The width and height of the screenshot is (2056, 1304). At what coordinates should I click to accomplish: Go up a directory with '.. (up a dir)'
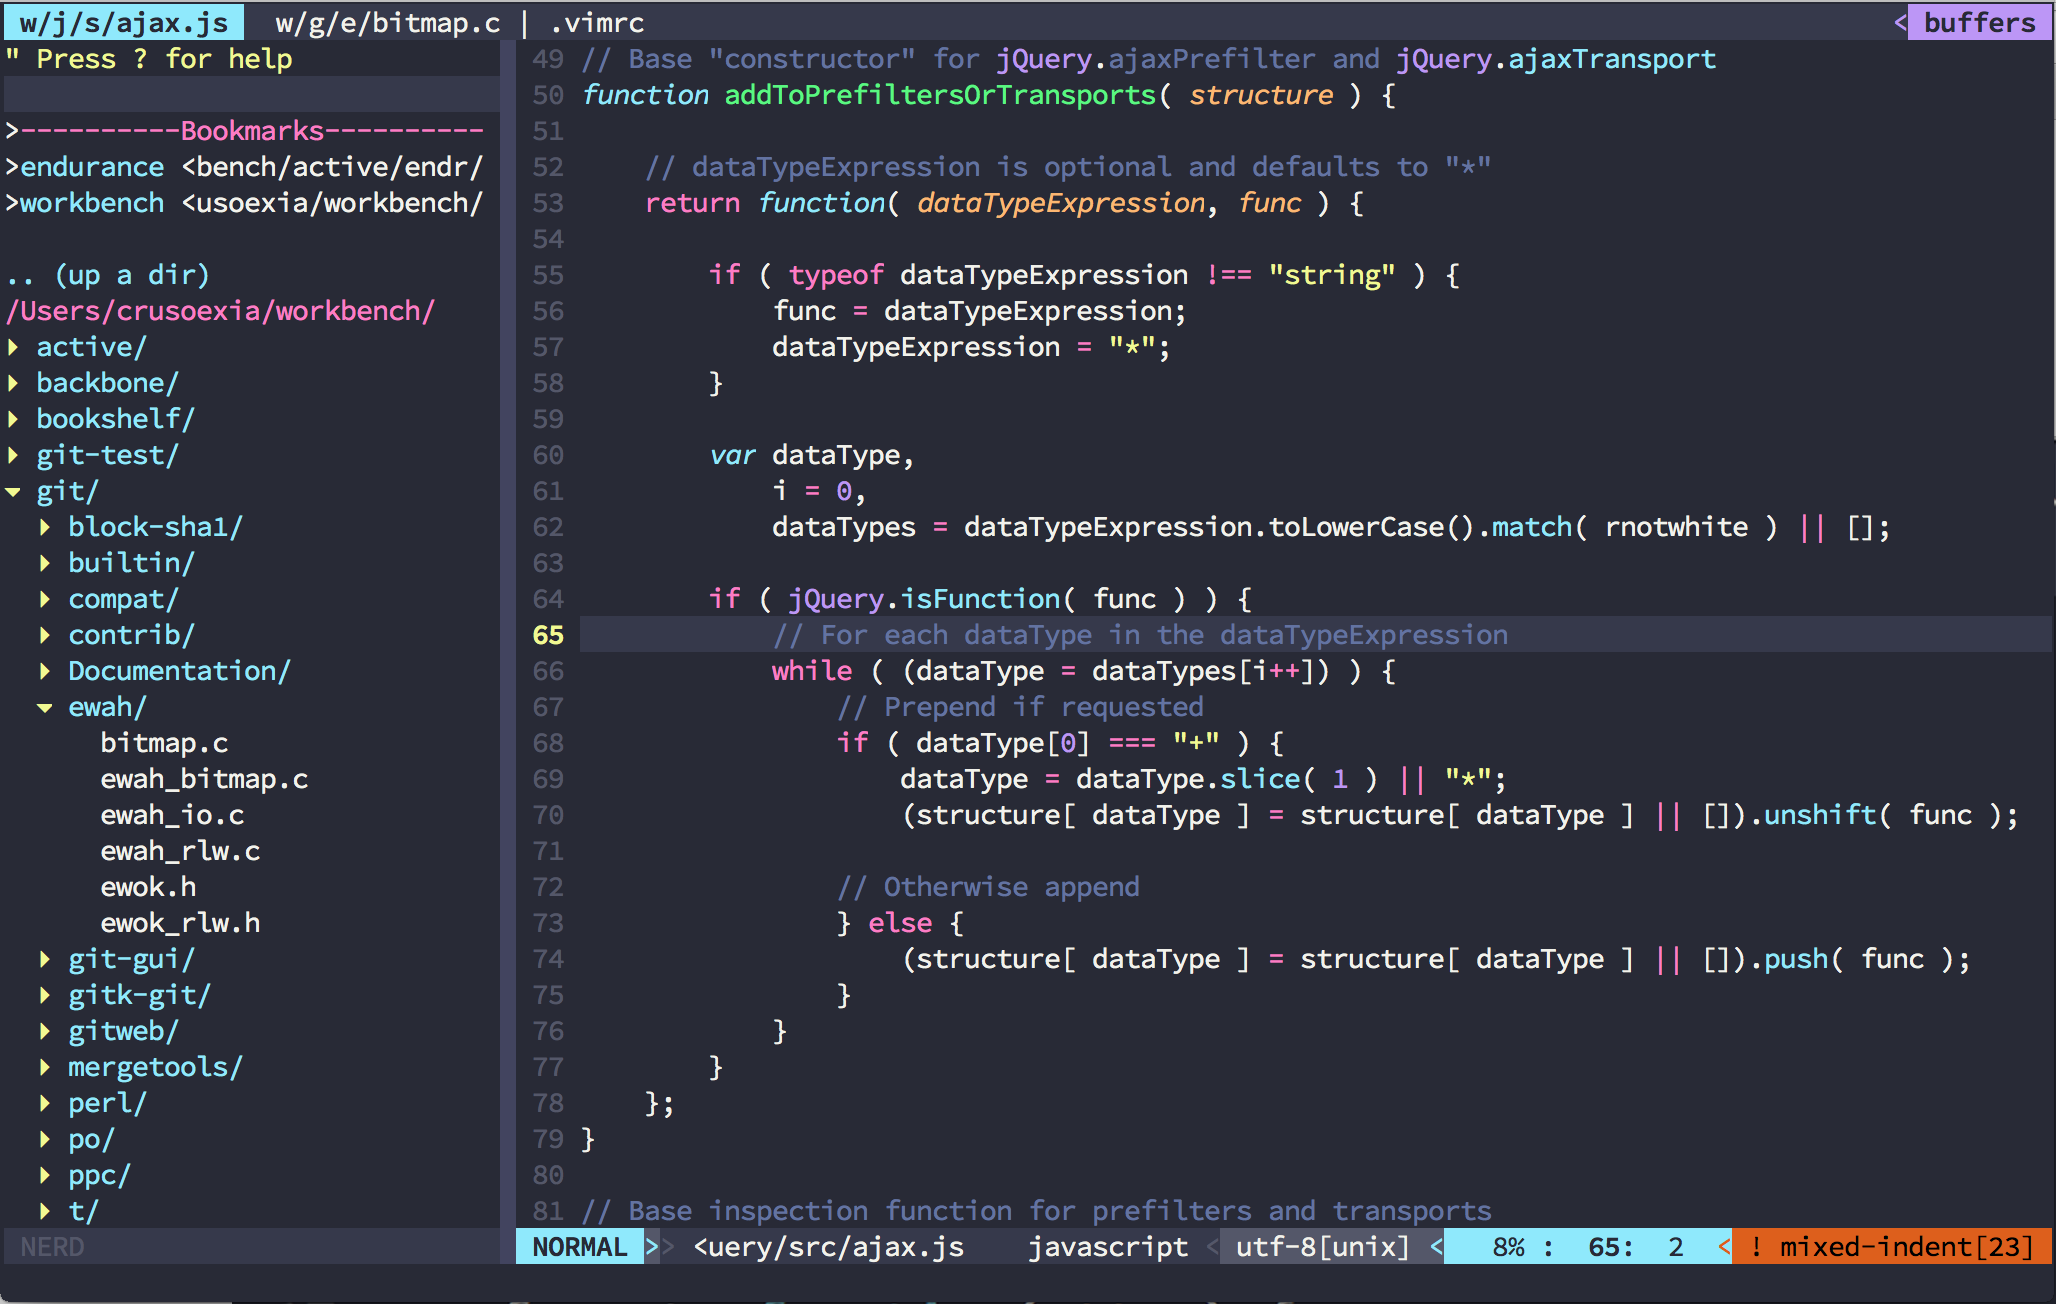click(x=108, y=275)
